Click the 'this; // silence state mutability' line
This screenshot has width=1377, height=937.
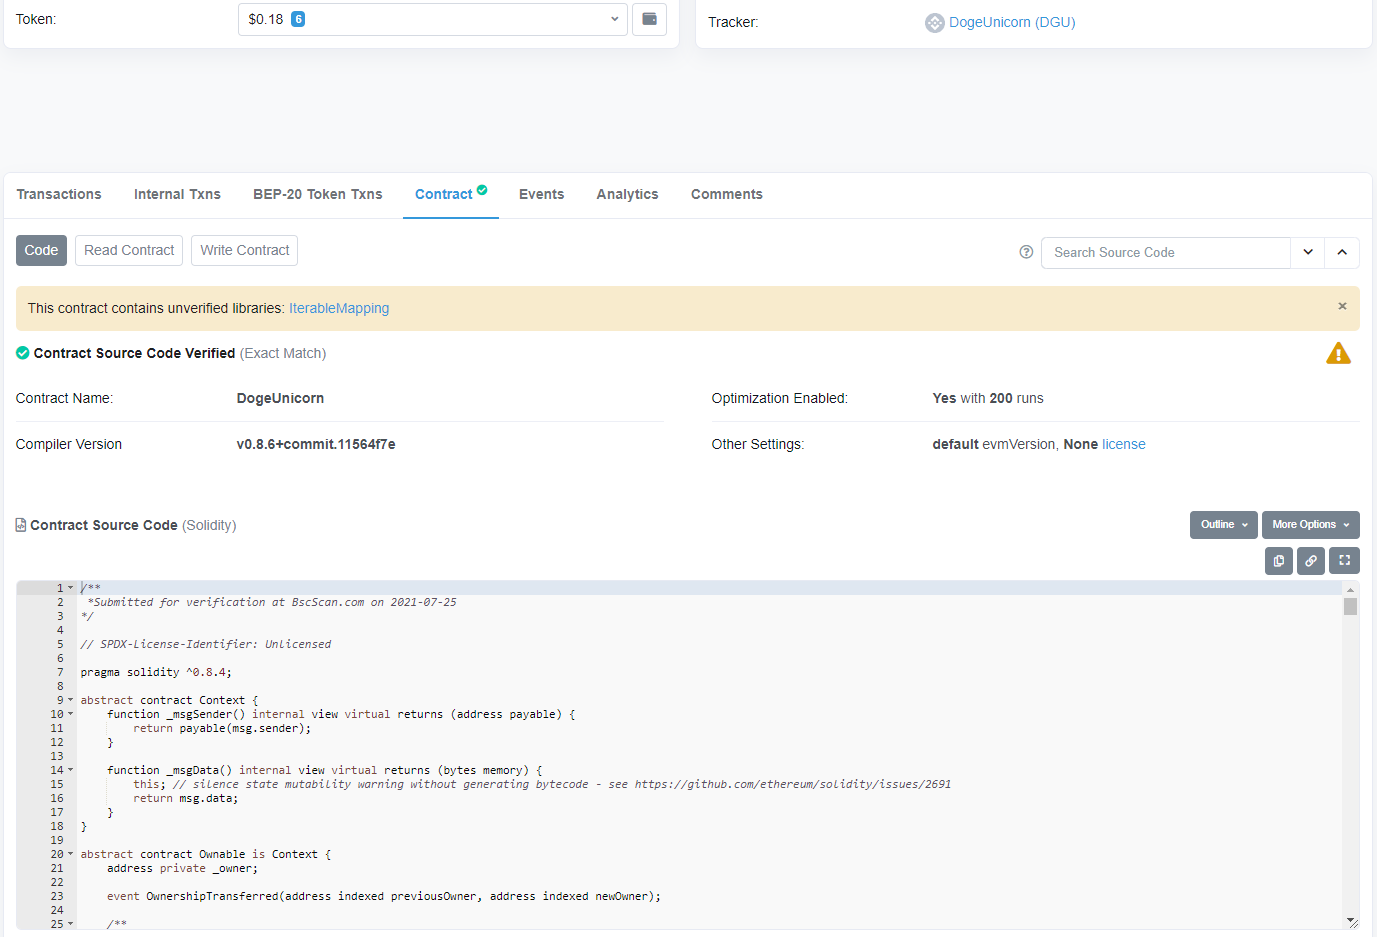click(x=542, y=784)
